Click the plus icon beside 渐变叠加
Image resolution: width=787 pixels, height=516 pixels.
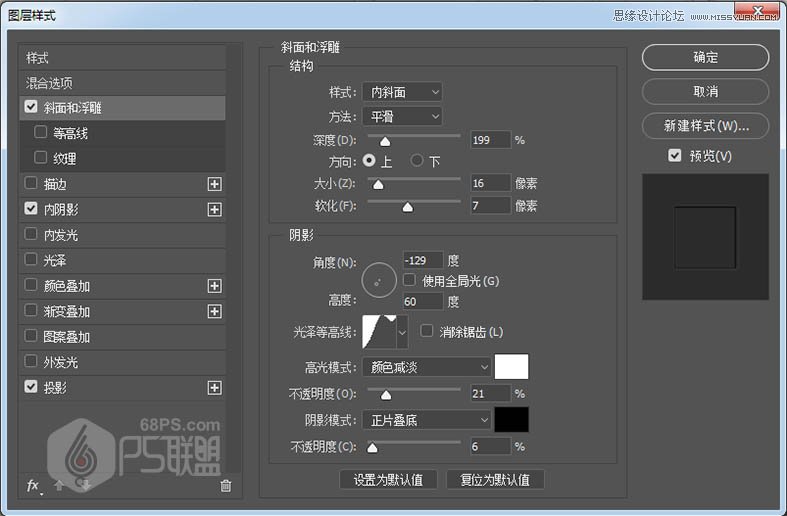pos(214,311)
